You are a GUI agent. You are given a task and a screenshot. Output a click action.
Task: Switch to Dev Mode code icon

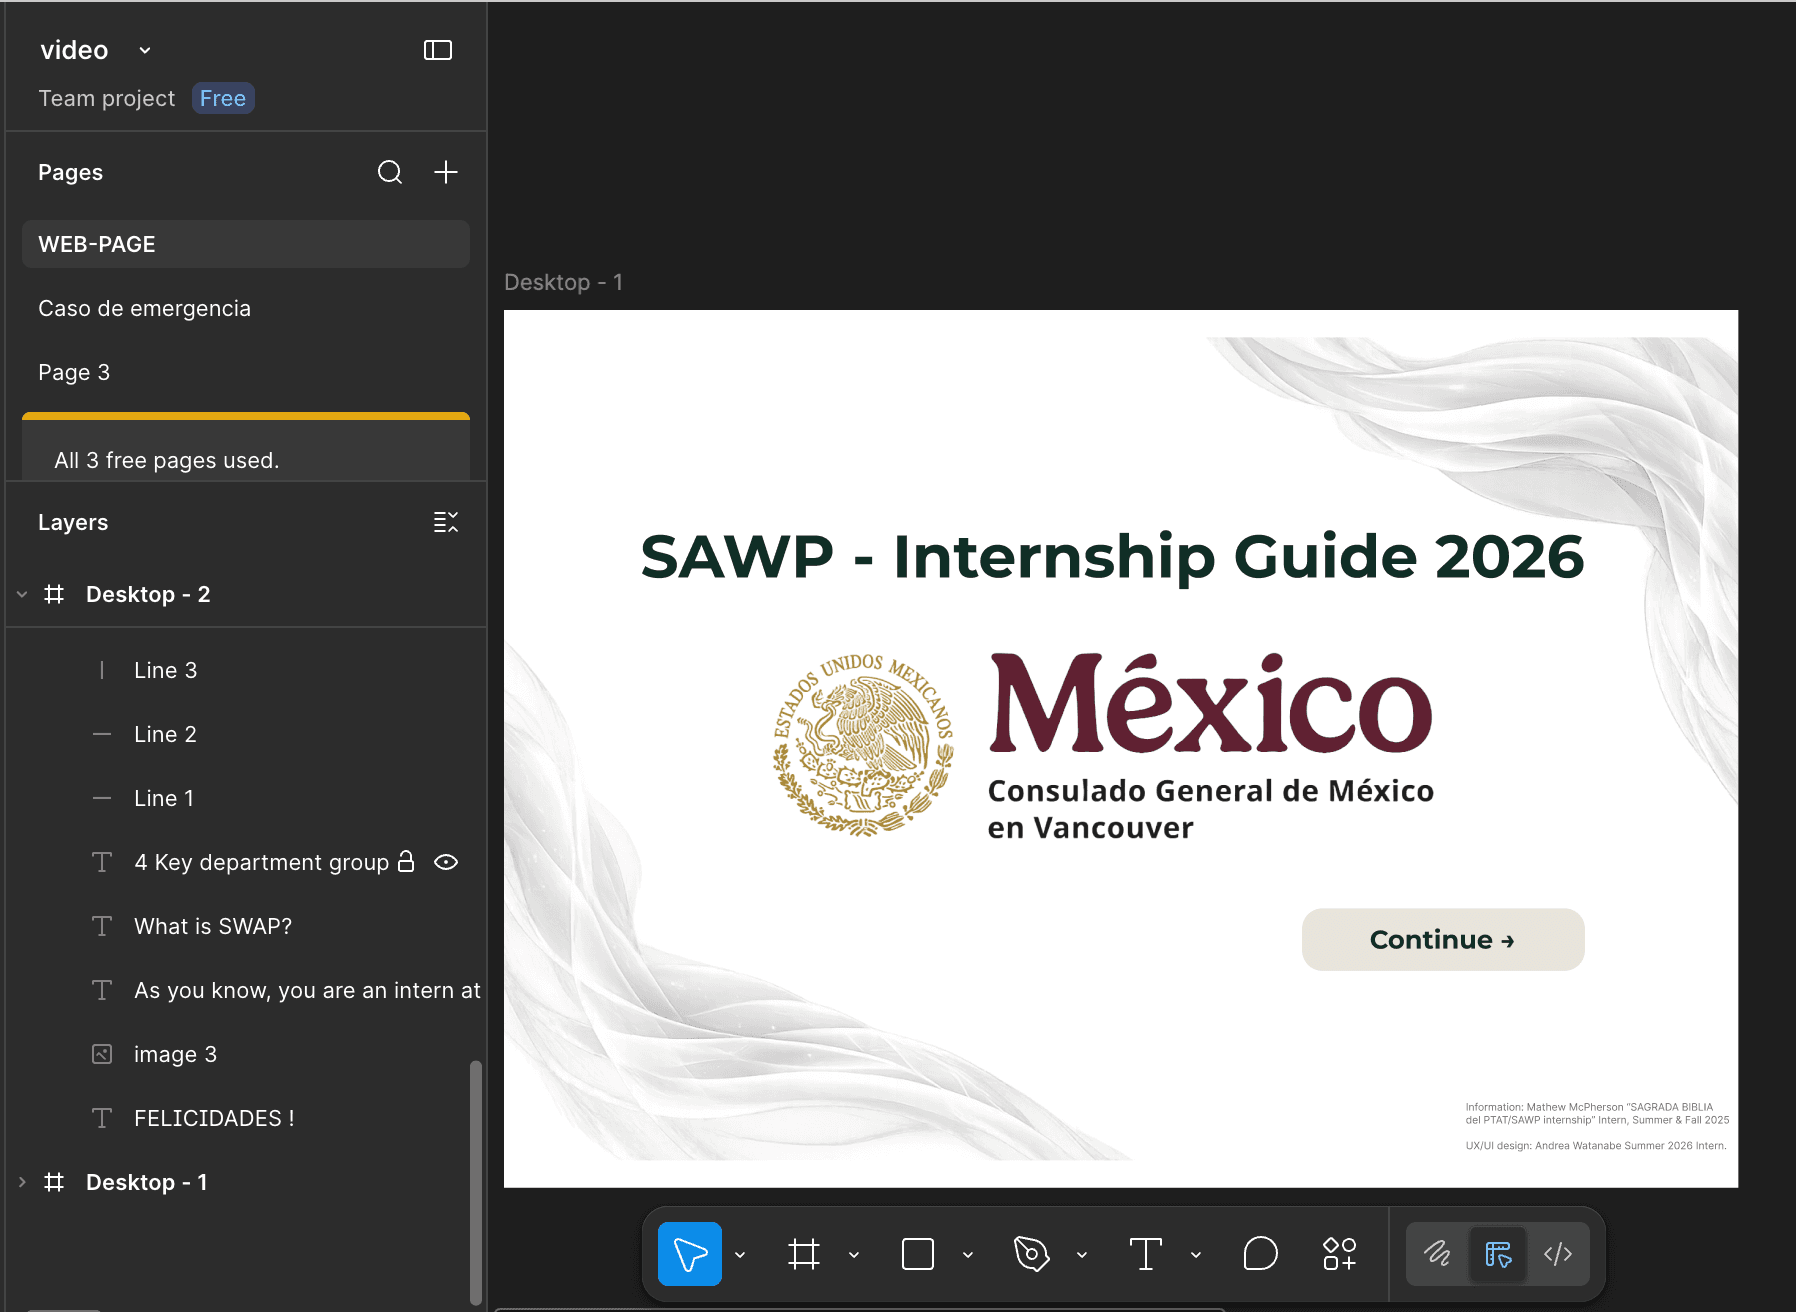pyautogui.click(x=1558, y=1254)
